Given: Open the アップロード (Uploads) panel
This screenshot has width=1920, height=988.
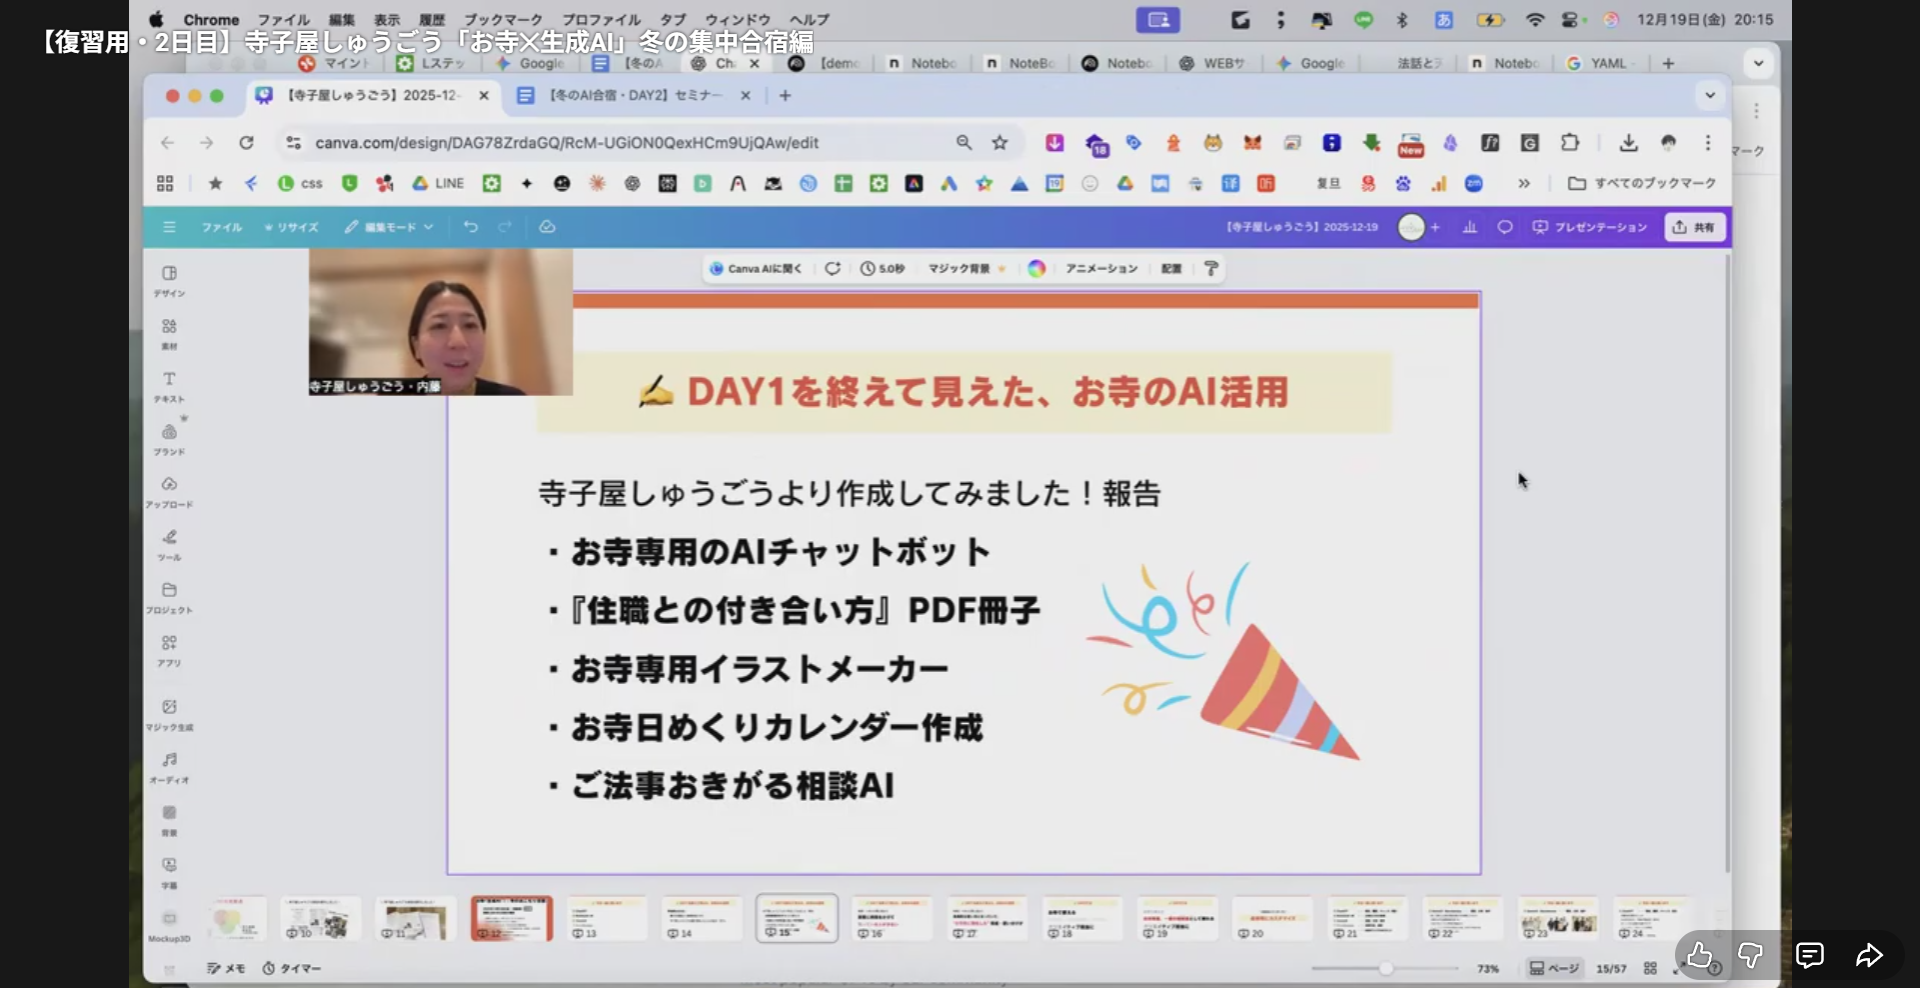Looking at the screenshot, I should [x=169, y=491].
